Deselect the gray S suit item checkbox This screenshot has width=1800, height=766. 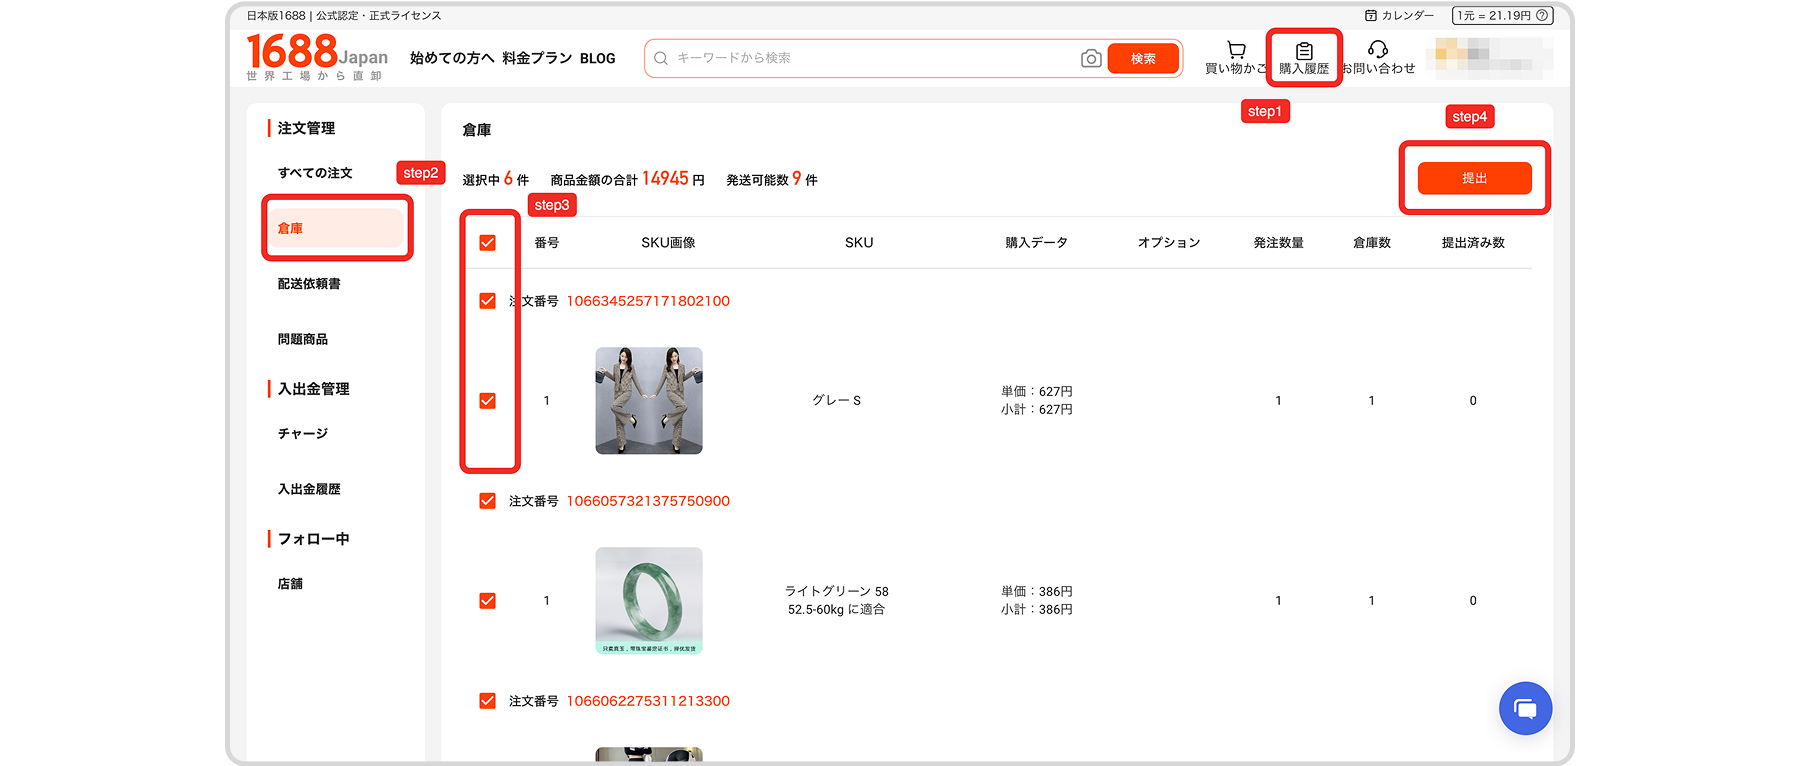coord(488,401)
